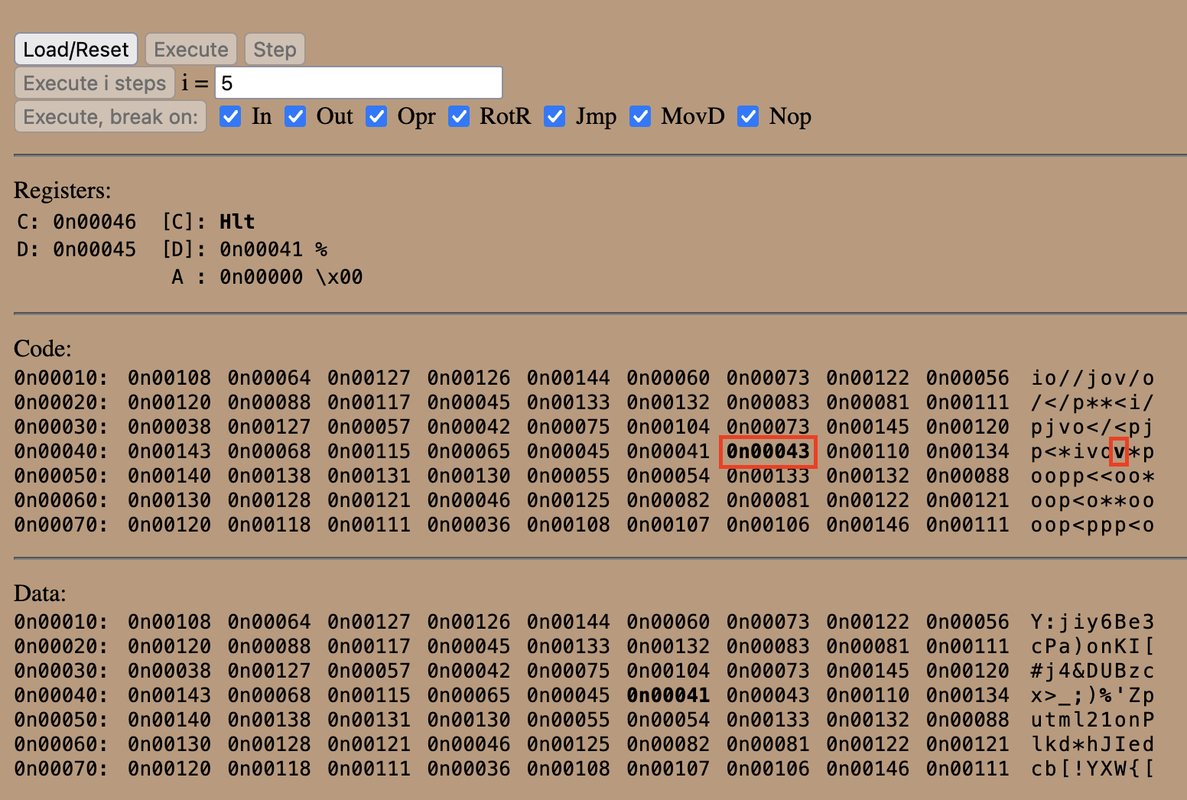The width and height of the screenshot is (1187, 800).
Task: Click the 0n00146 cell in Code
Action: (868, 525)
